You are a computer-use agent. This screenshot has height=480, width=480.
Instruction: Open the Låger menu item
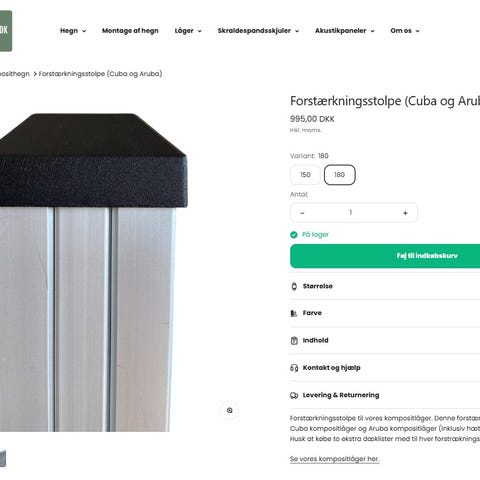[x=188, y=31]
